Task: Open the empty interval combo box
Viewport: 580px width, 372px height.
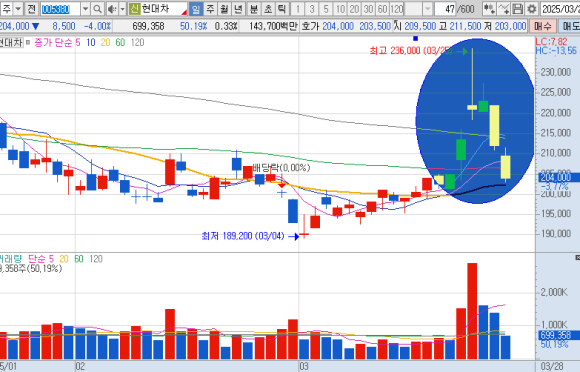Action: click(413, 9)
